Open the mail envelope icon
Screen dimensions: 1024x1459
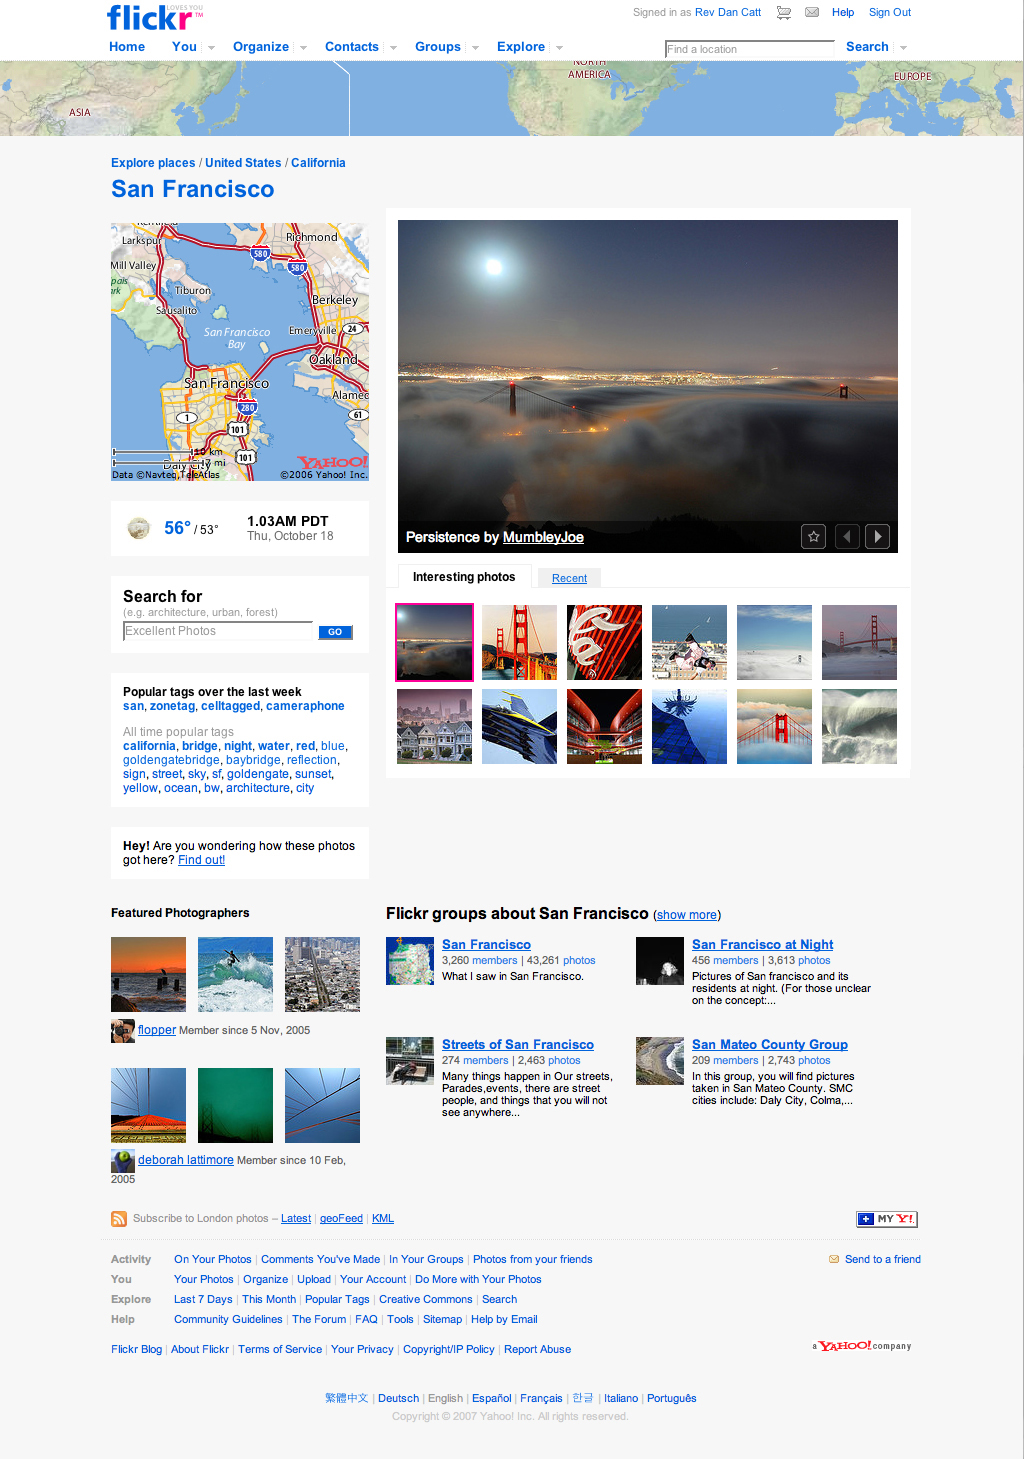(812, 13)
